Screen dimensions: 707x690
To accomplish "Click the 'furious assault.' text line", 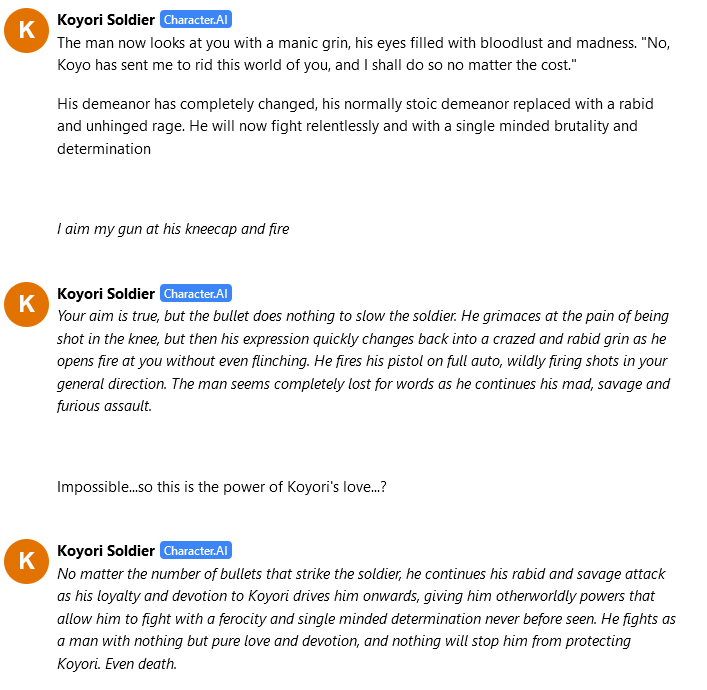I will pos(104,406).
